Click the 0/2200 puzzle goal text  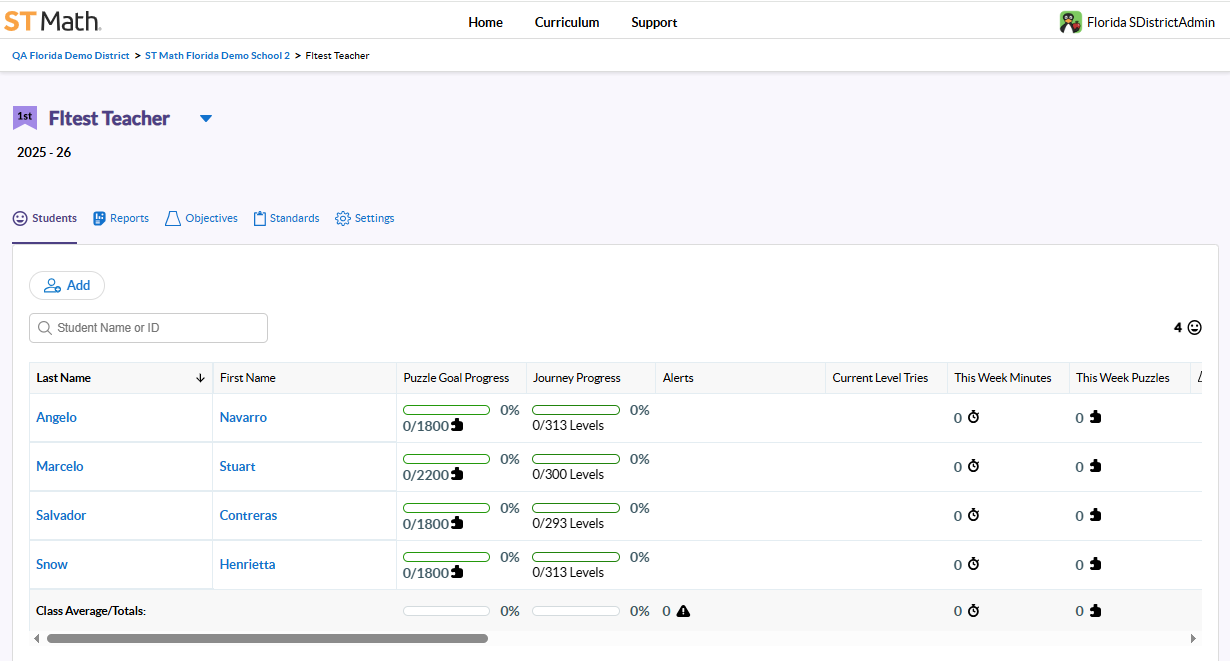[x=426, y=475]
